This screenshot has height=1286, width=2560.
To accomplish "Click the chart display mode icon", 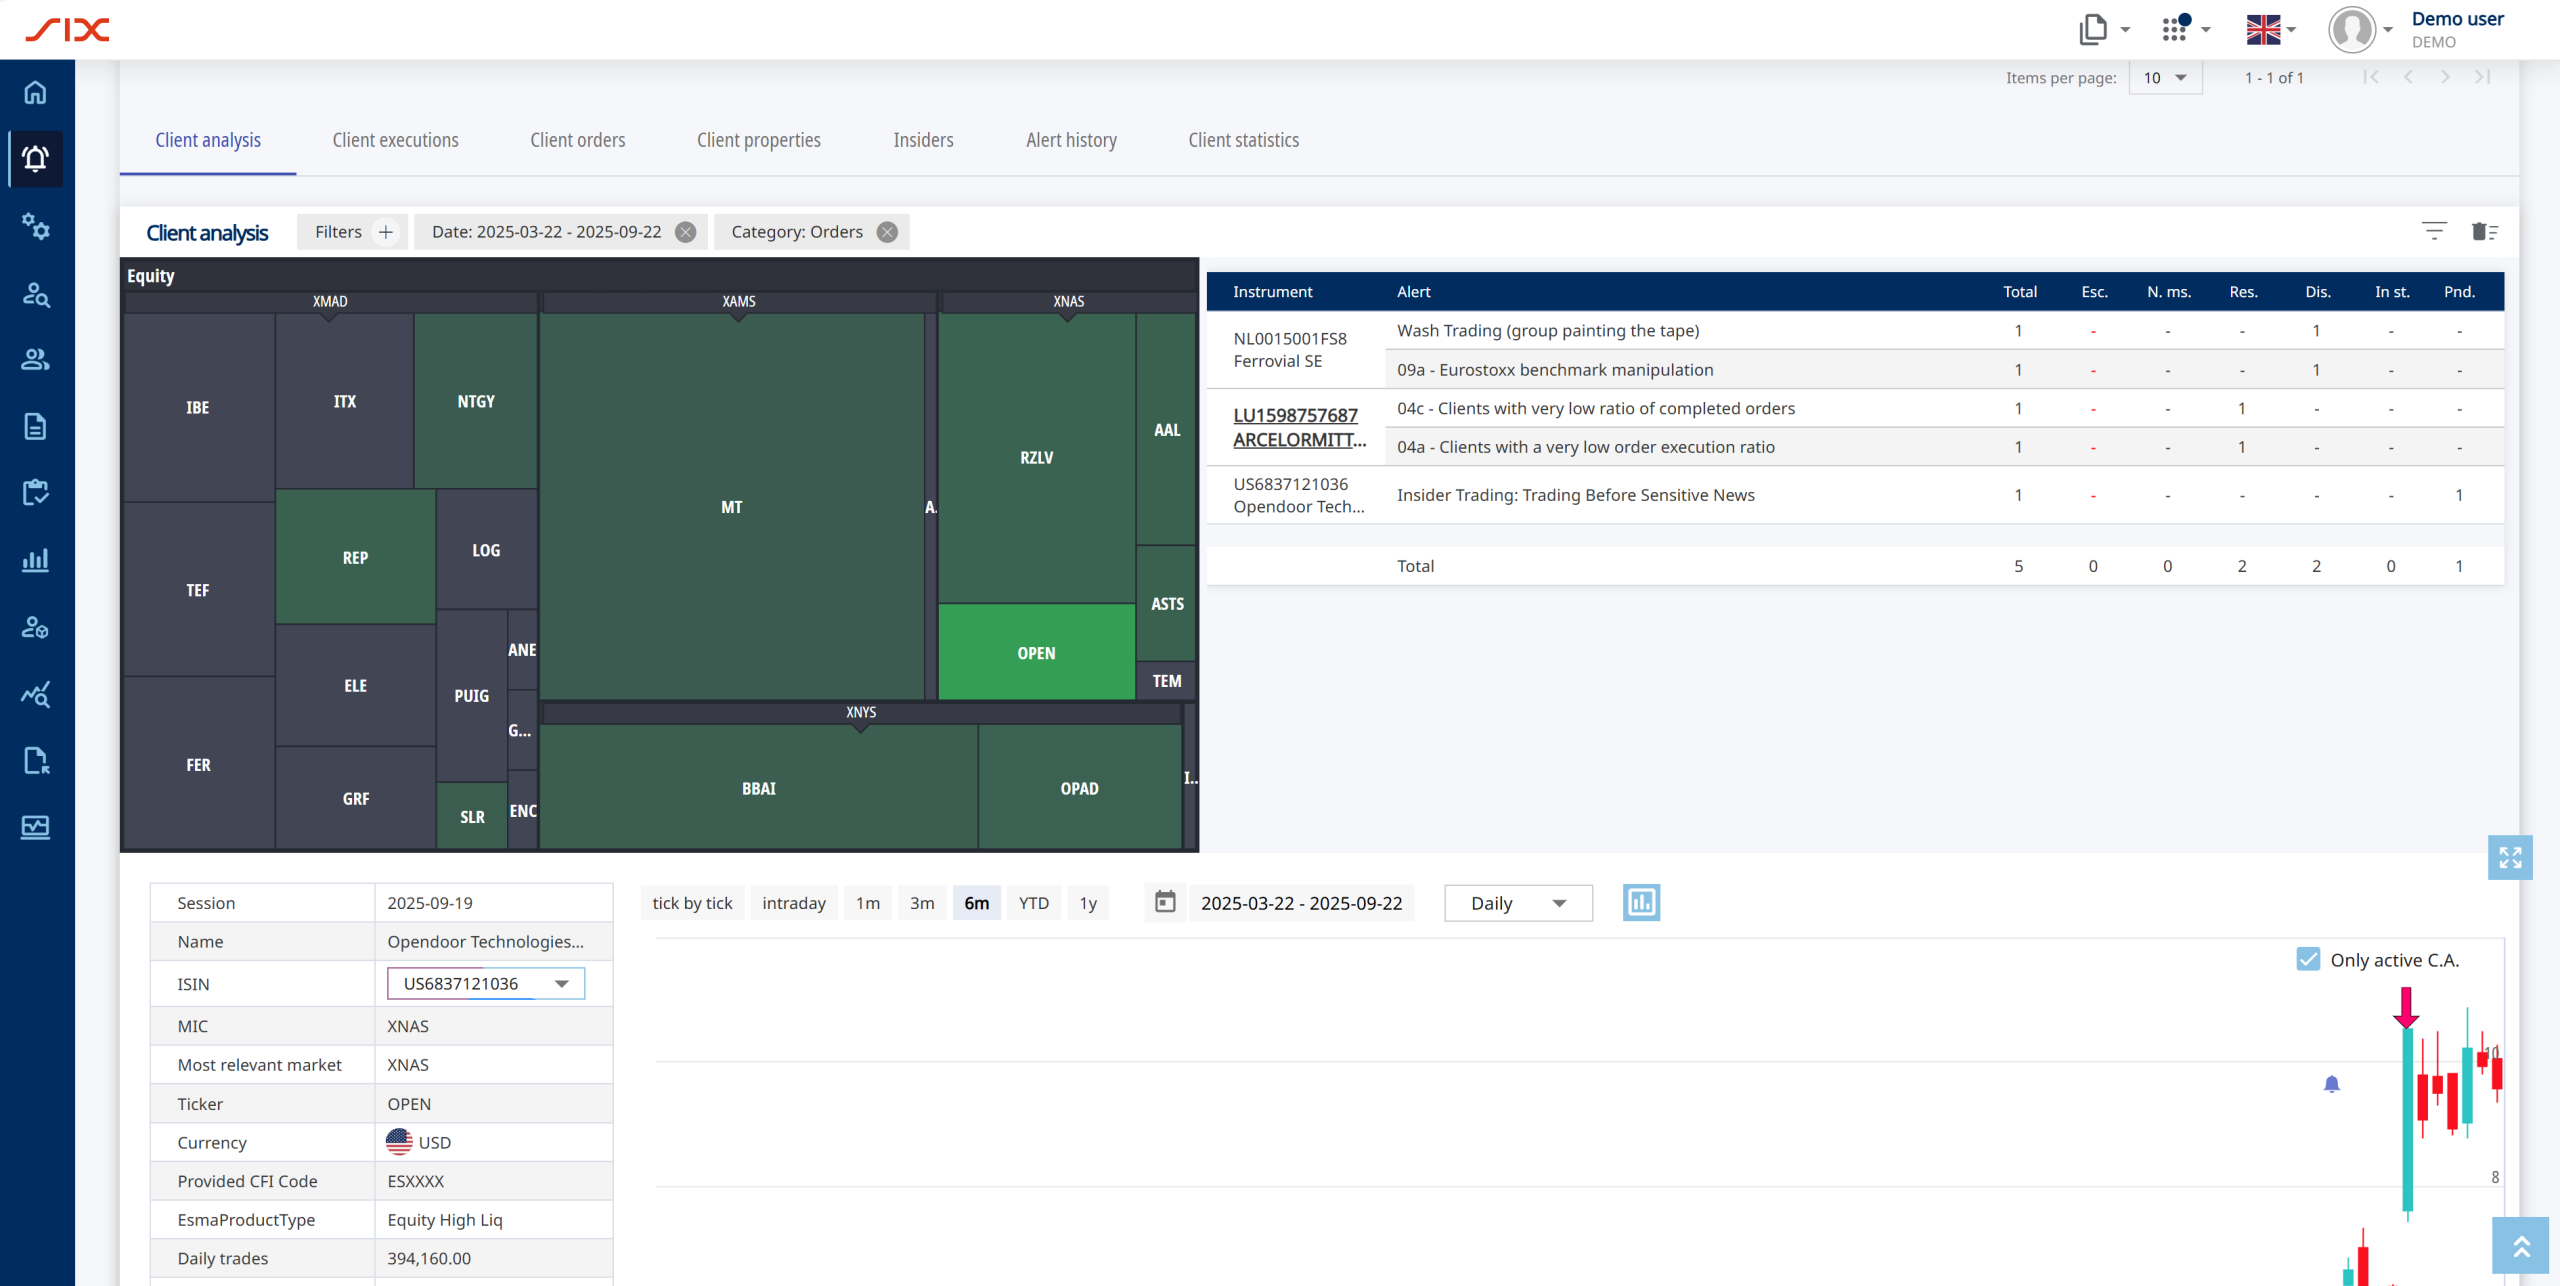I will (1641, 902).
